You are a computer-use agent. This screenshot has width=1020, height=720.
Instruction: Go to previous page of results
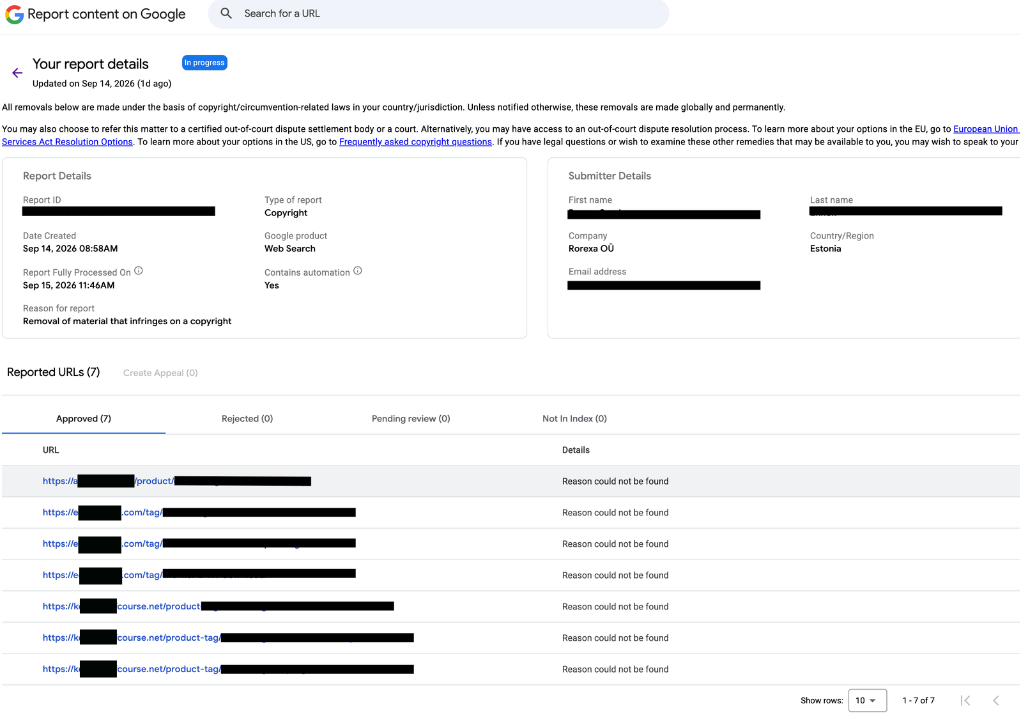pos(996,700)
